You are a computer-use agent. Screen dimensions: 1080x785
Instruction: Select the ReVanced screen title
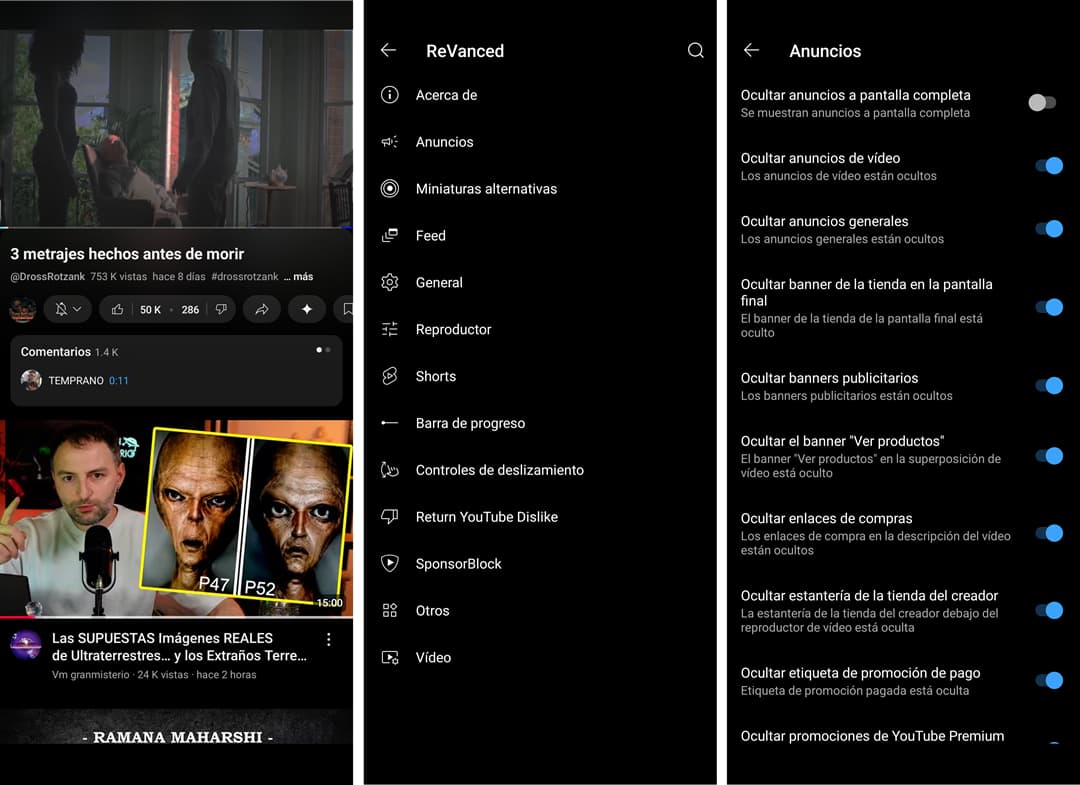click(x=465, y=51)
